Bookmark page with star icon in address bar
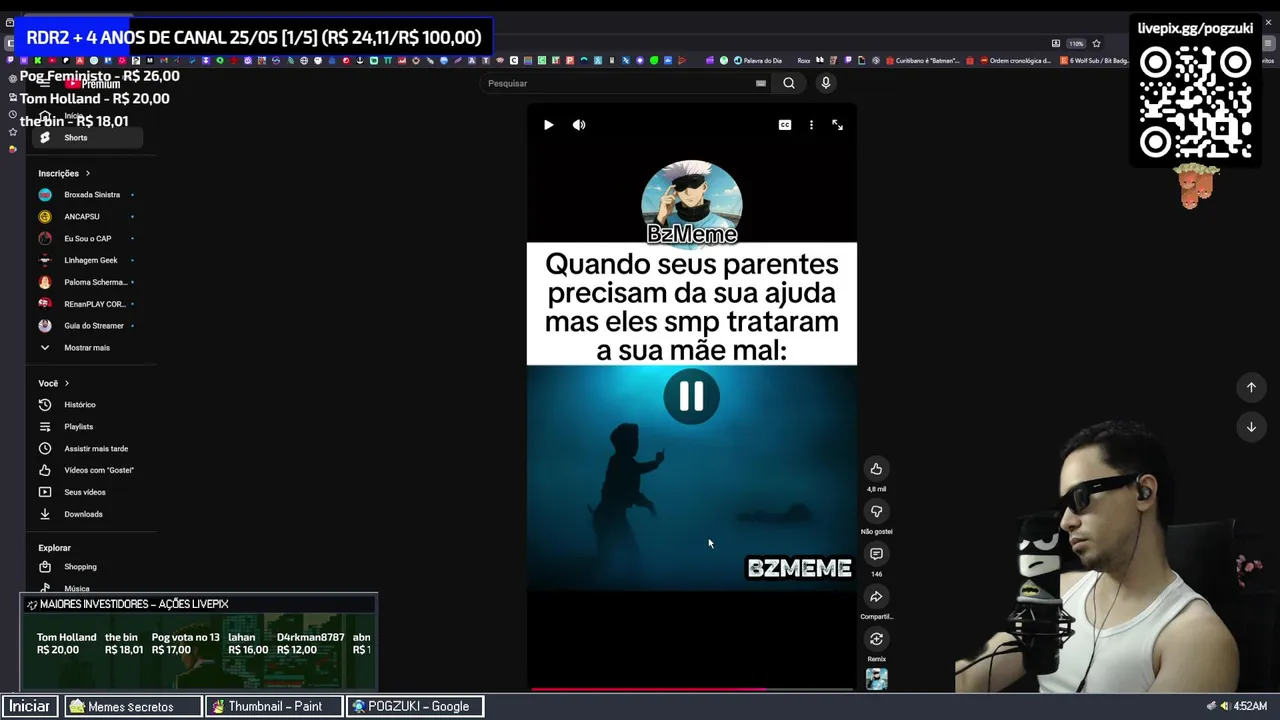Image resolution: width=1280 pixels, height=720 pixels. (1096, 44)
